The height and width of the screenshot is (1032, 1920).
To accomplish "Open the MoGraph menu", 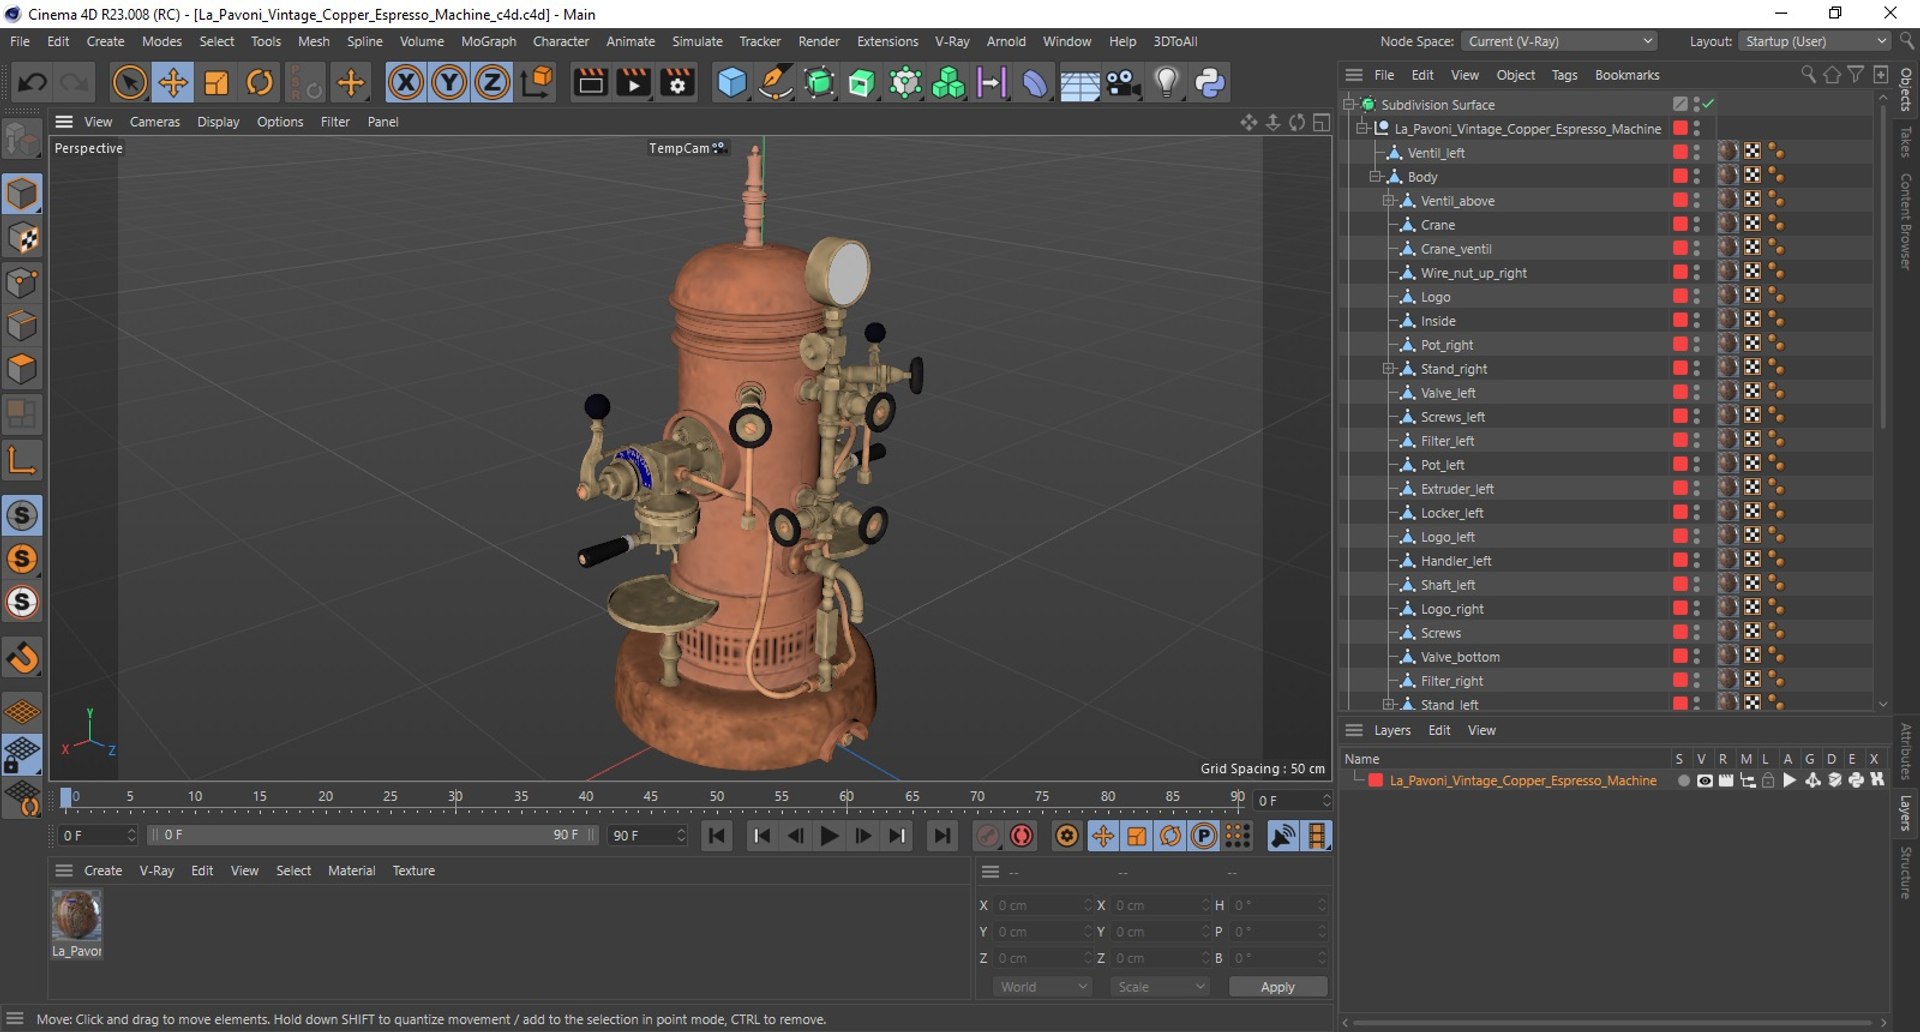I will 488,41.
